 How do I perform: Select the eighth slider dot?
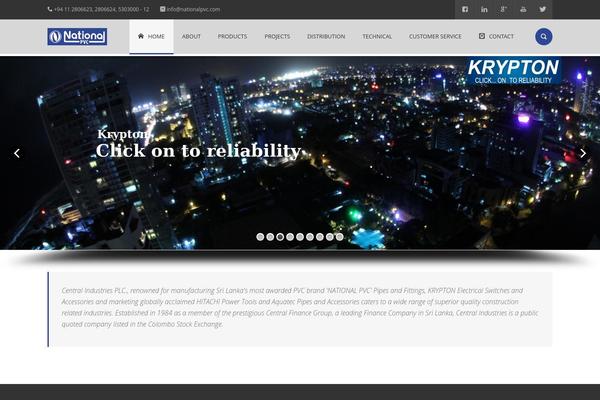[x=329, y=237]
